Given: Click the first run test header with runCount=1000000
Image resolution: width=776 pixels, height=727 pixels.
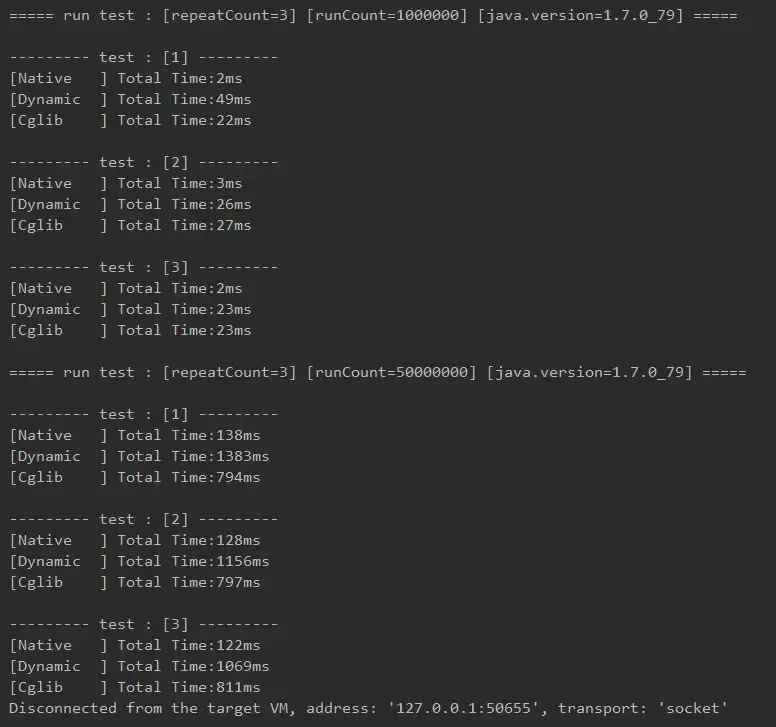Looking at the screenshot, I should pyautogui.click(x=373, y=15).
